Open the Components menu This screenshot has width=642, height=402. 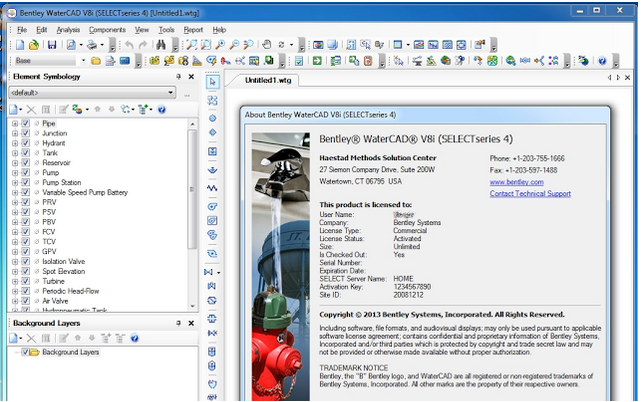(107, 30)
